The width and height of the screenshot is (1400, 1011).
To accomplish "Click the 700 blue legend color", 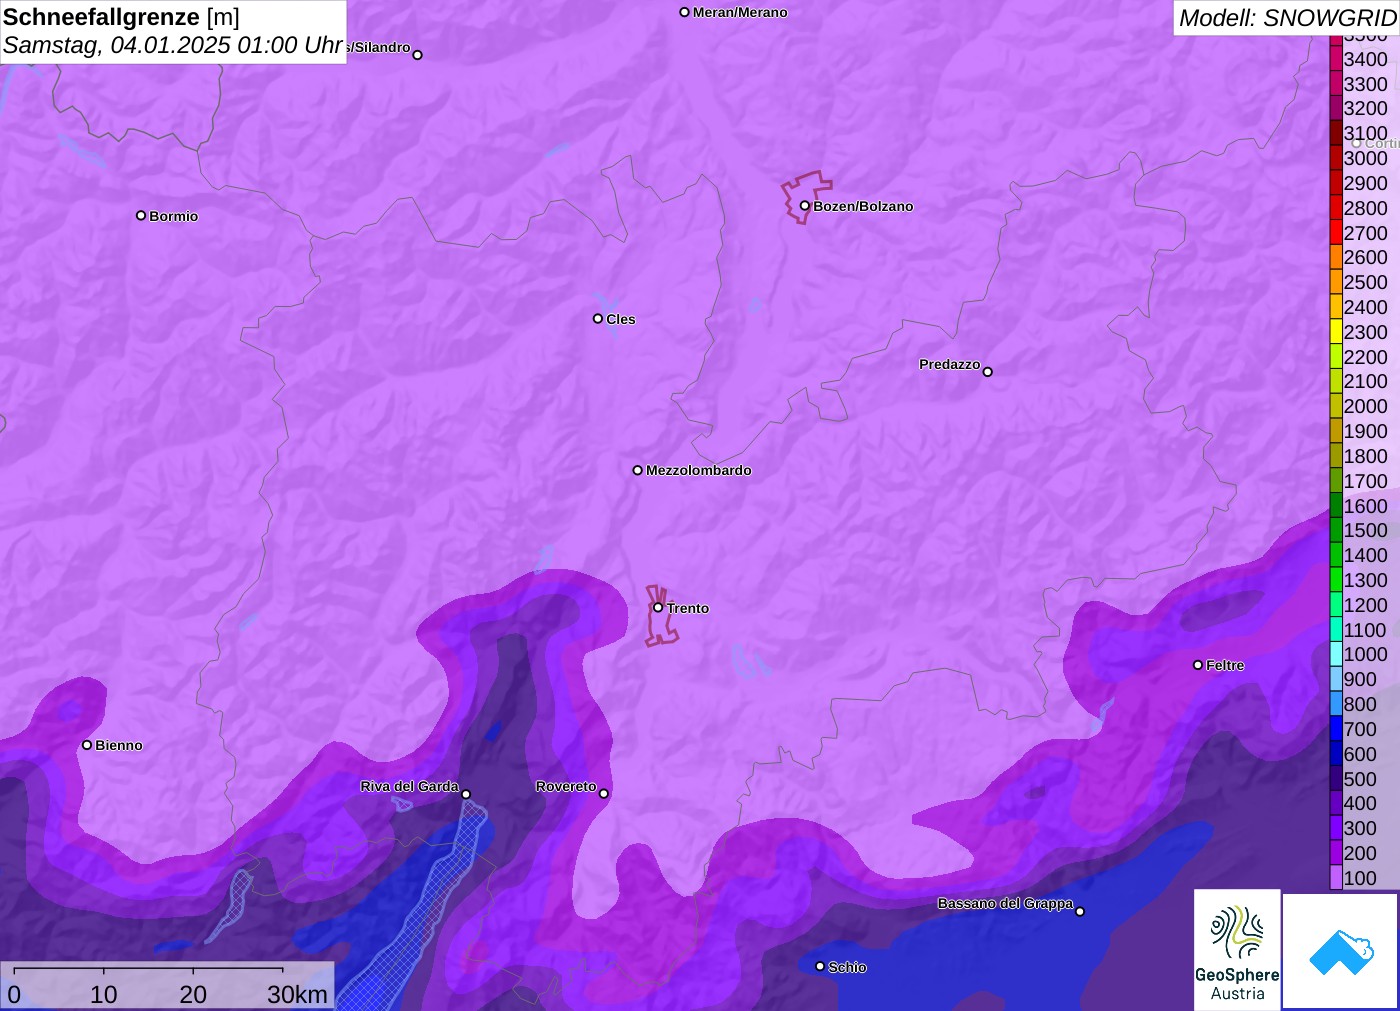I will tap(1336, 729).
